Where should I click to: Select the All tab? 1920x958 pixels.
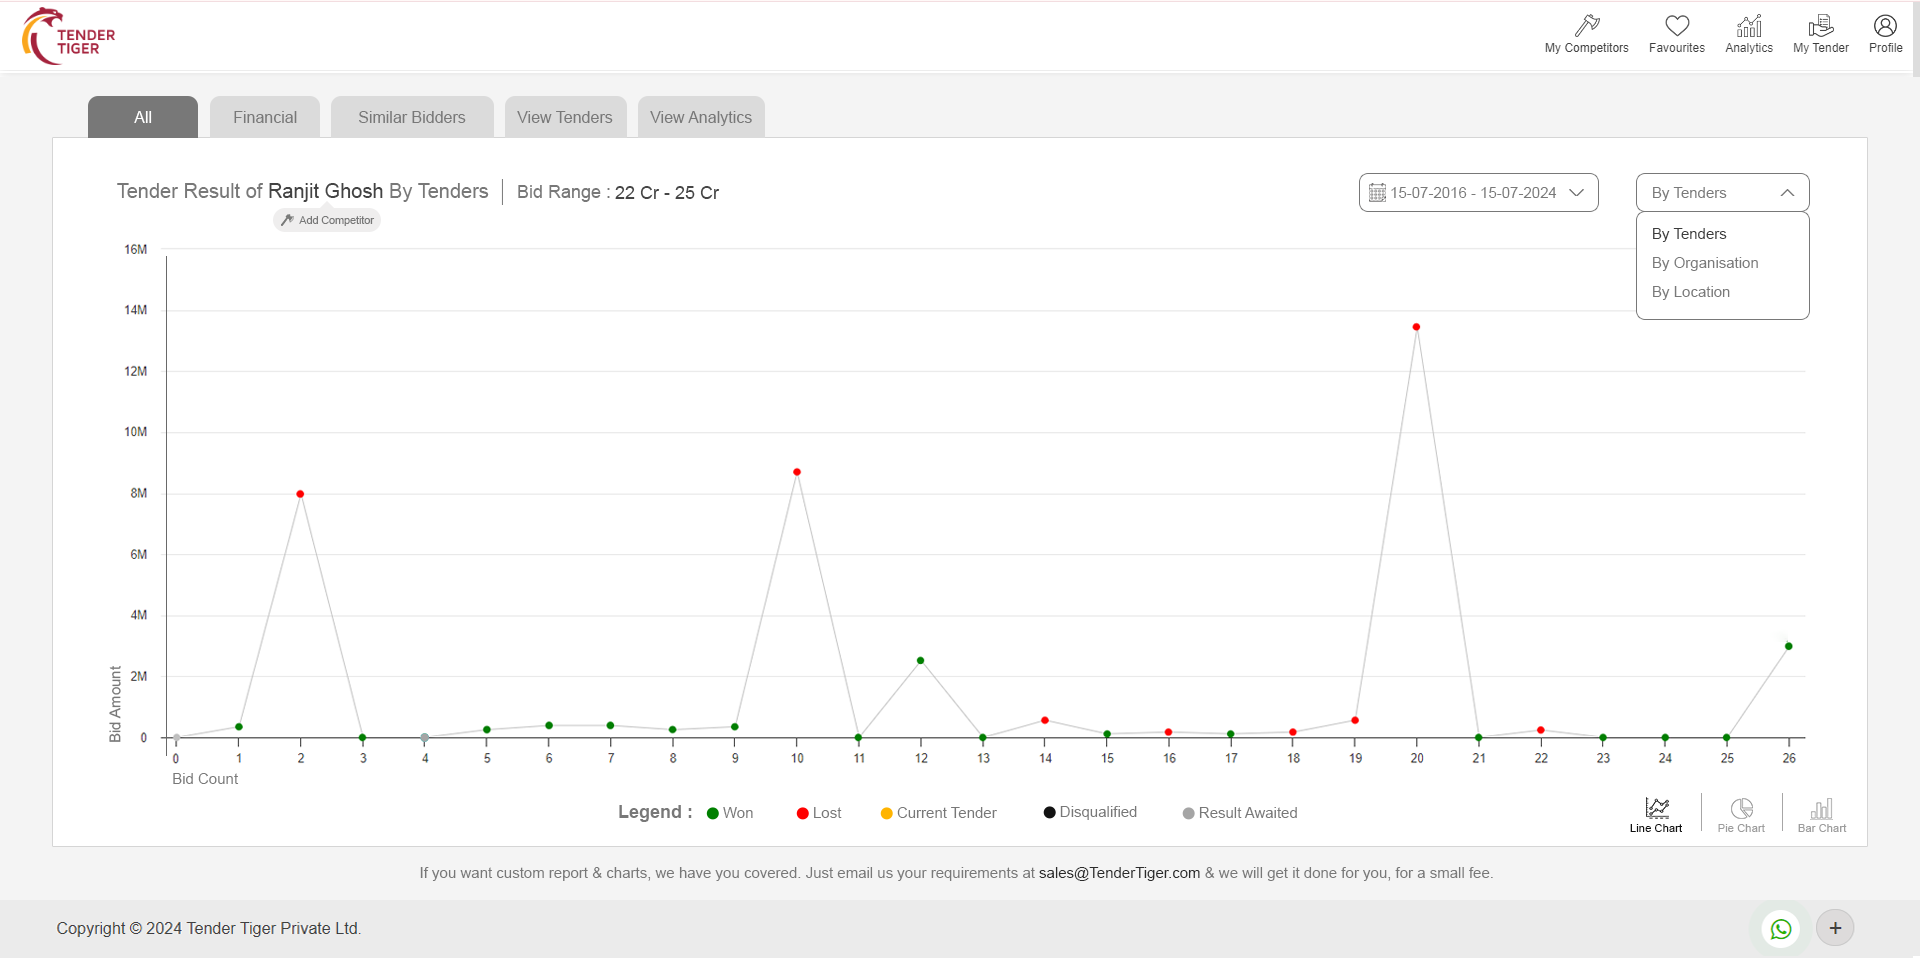click(143, 117)
